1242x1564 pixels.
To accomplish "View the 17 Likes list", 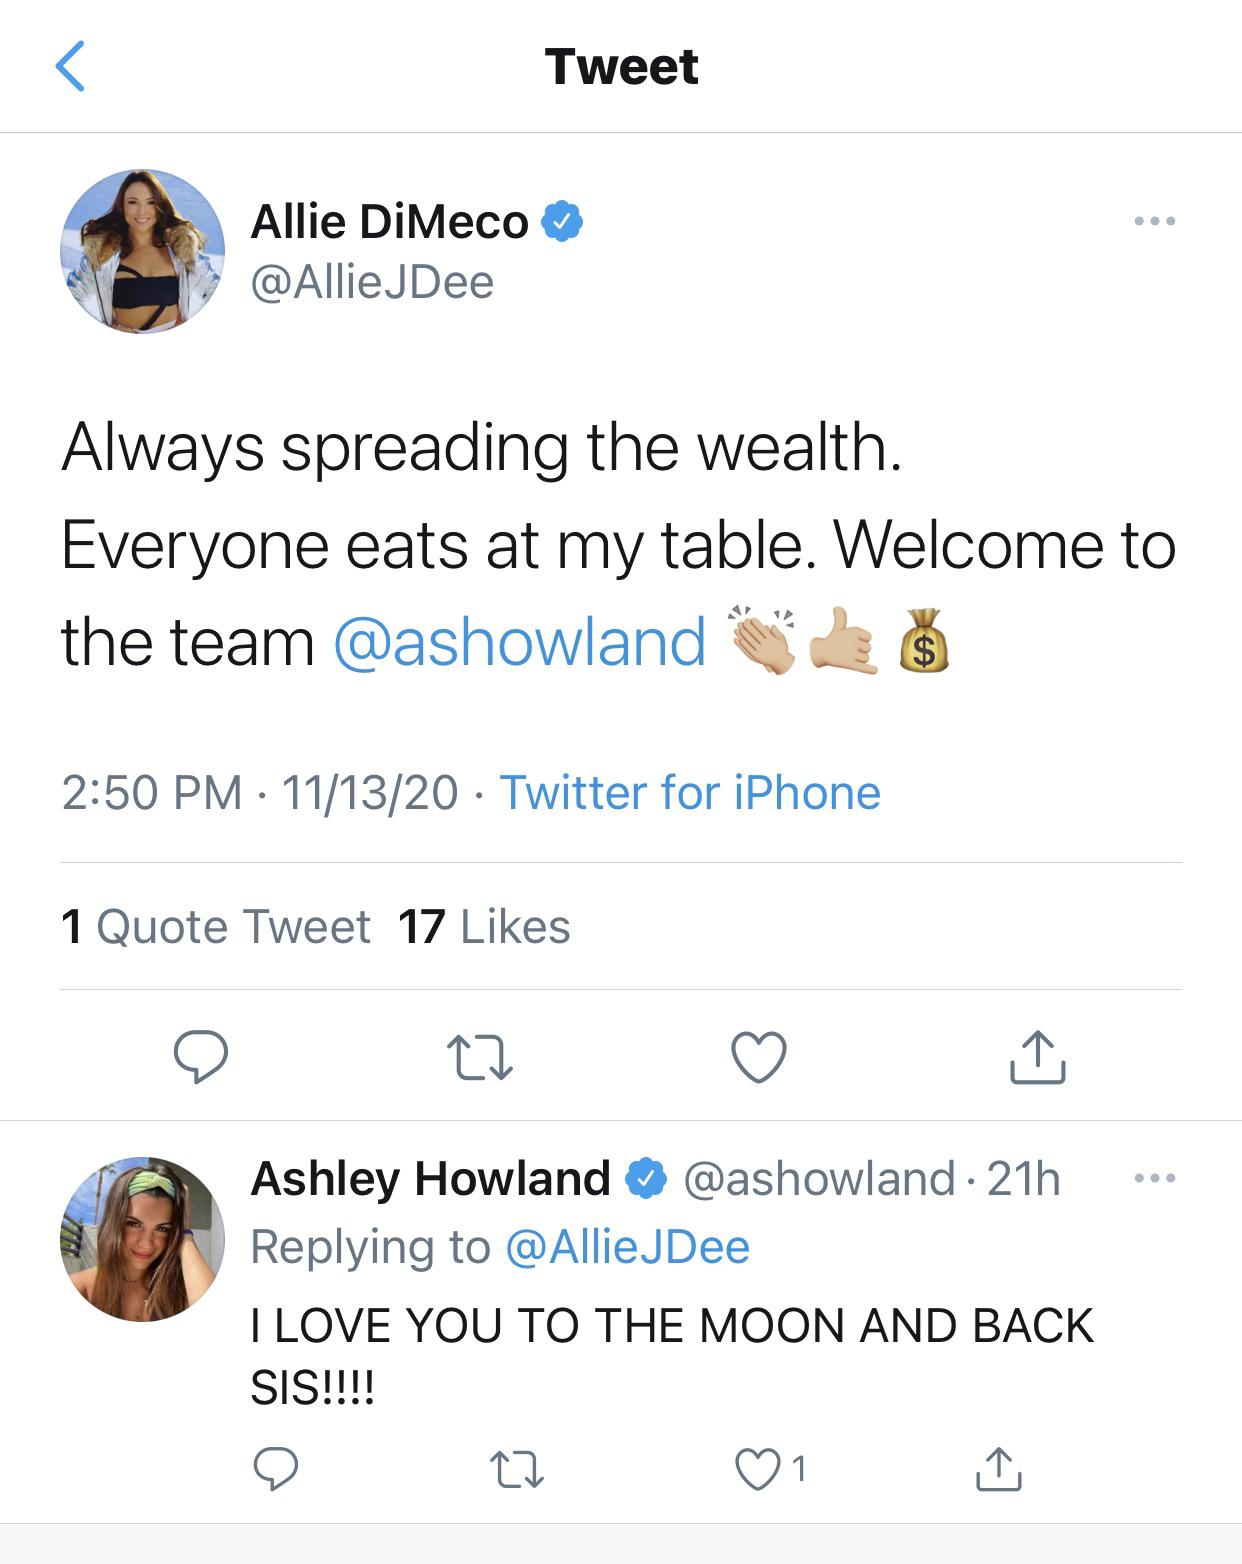I will pos(484,927).
